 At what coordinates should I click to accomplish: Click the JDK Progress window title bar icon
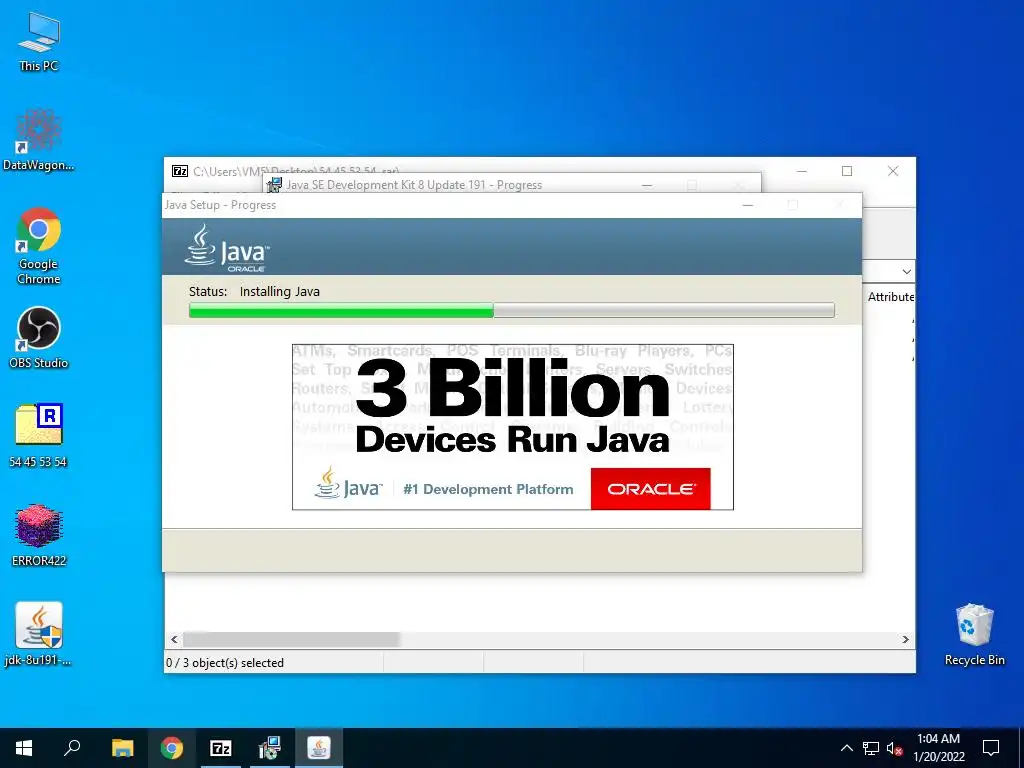click(x=275, y=185)
